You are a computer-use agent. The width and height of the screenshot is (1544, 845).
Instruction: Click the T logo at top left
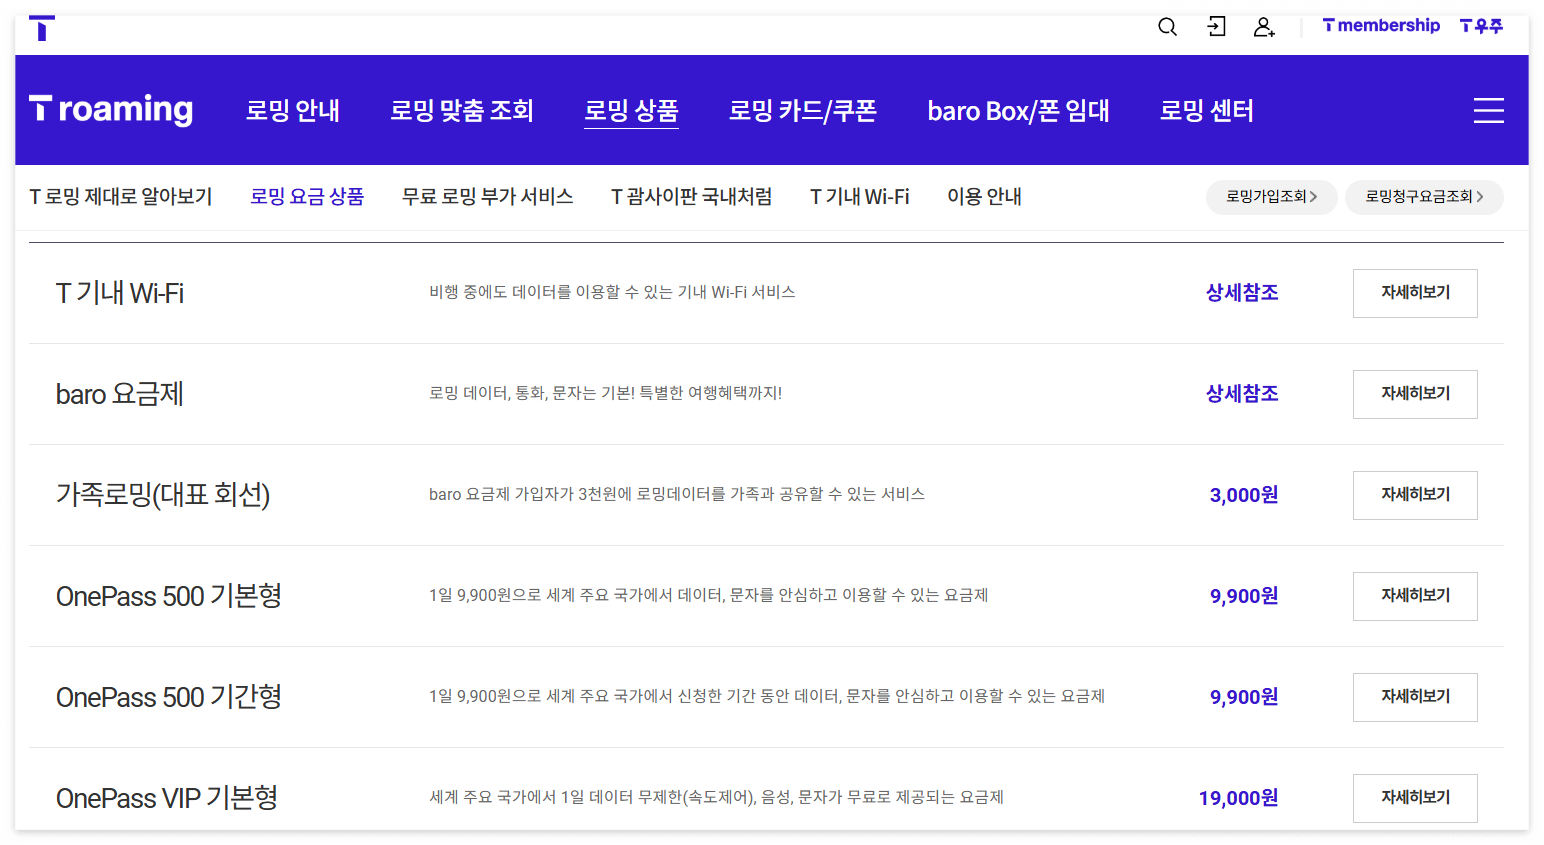point(42,27)
